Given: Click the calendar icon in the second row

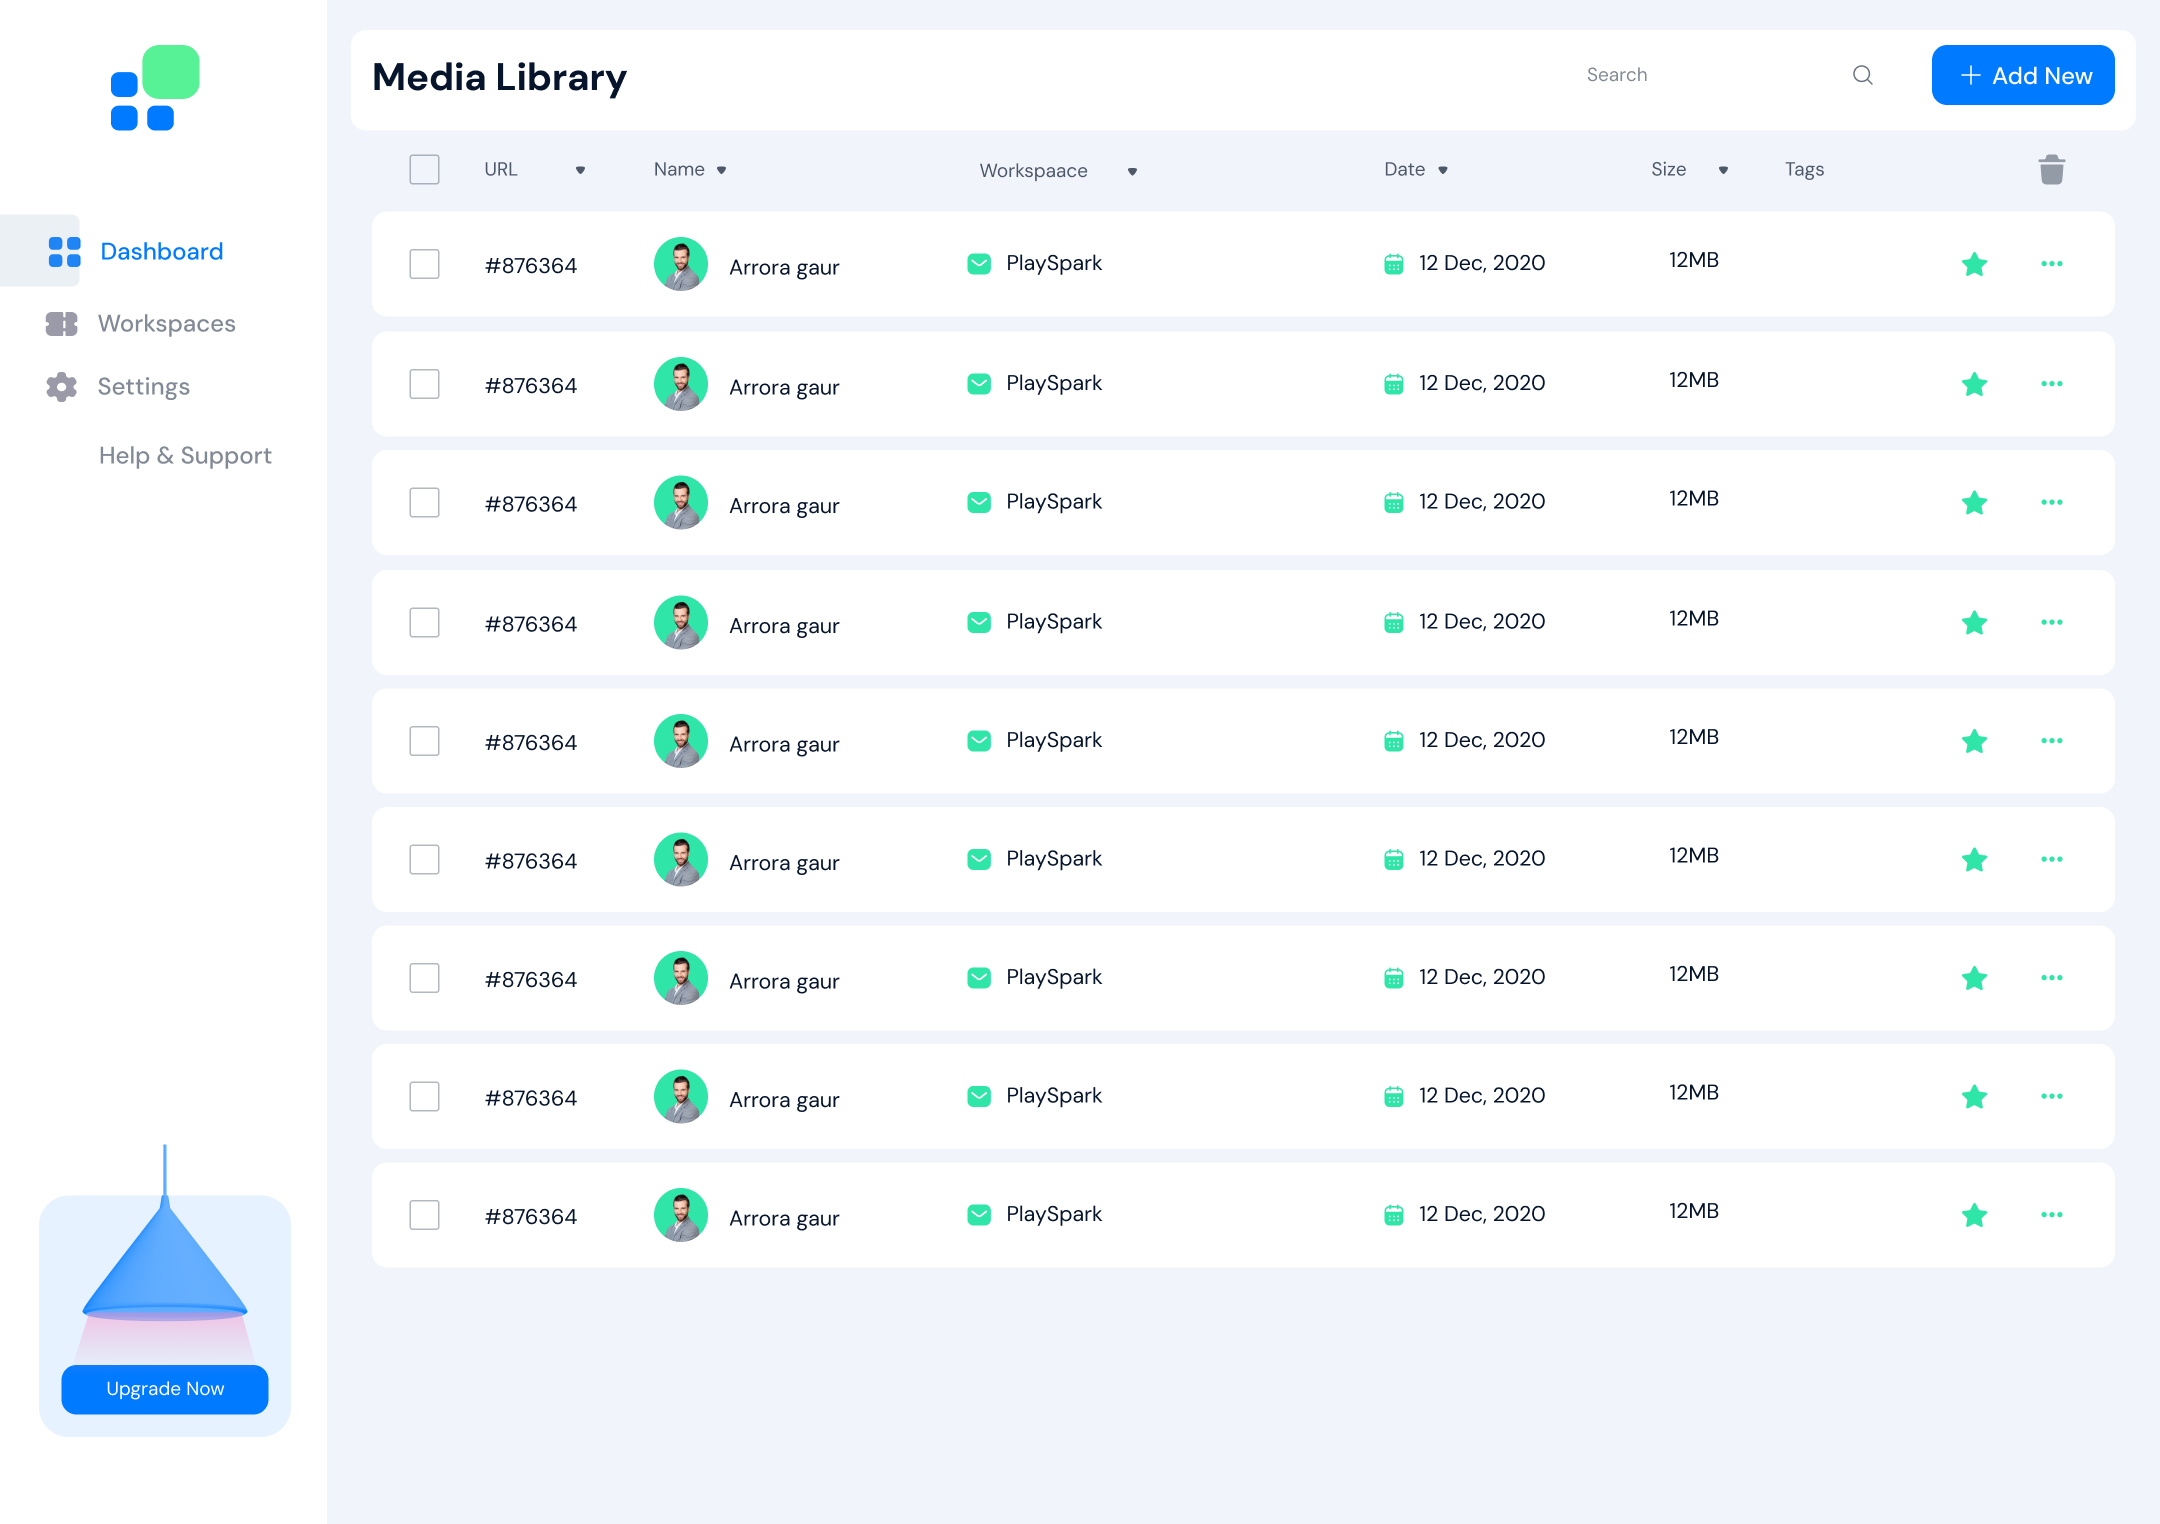Looking at the screenshot, I should click(x=1393, y=384).
